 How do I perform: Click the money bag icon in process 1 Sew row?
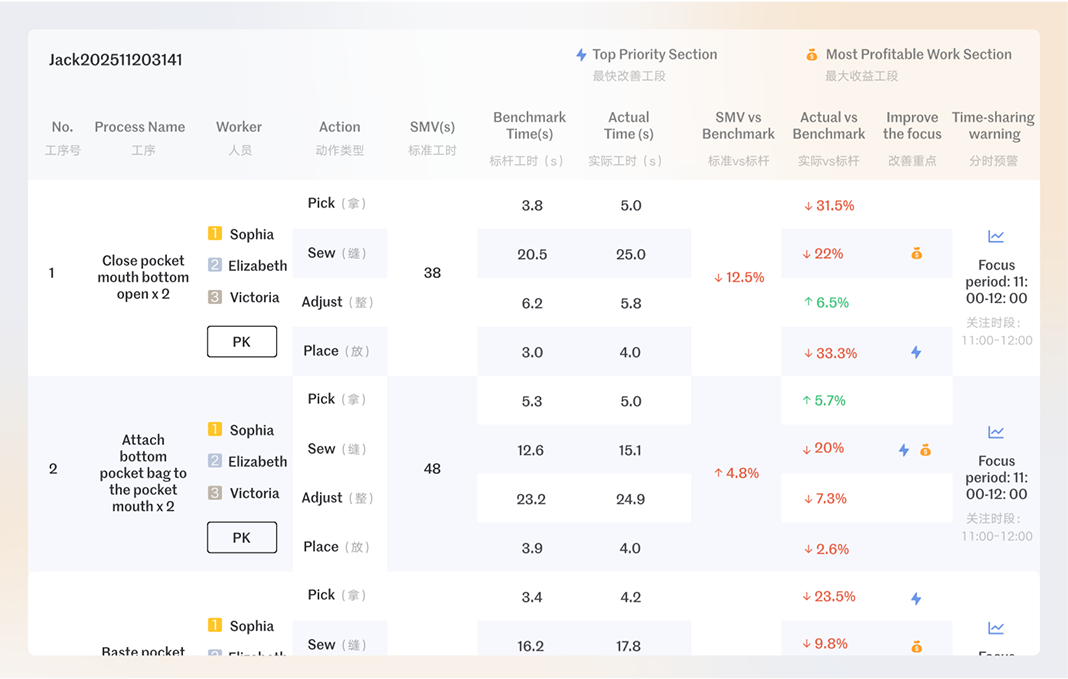pyautogui.click(x=916, y=254)
